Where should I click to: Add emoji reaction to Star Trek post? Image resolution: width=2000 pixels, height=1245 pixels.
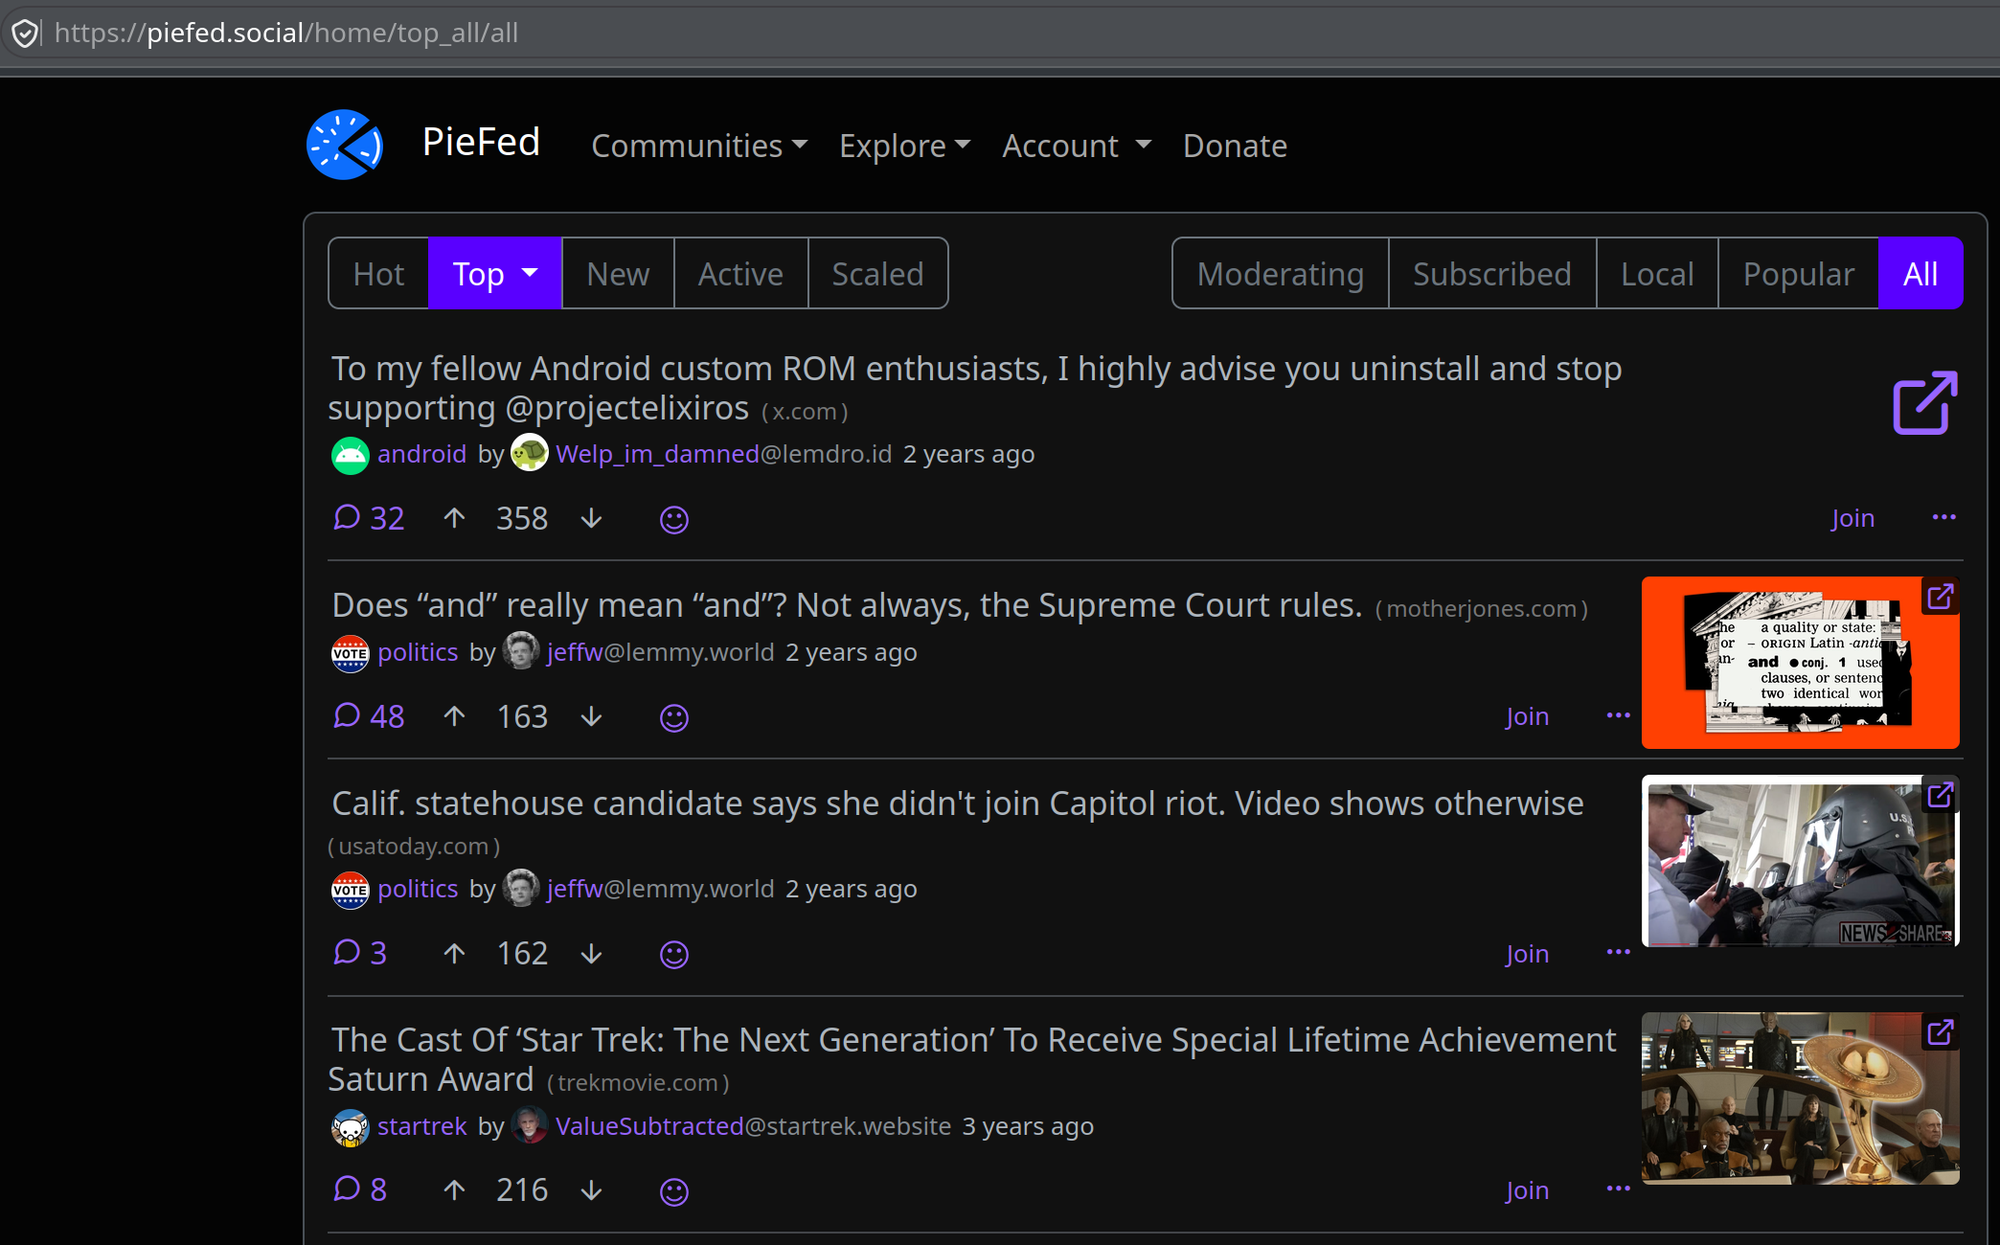tap(674, 1191)
